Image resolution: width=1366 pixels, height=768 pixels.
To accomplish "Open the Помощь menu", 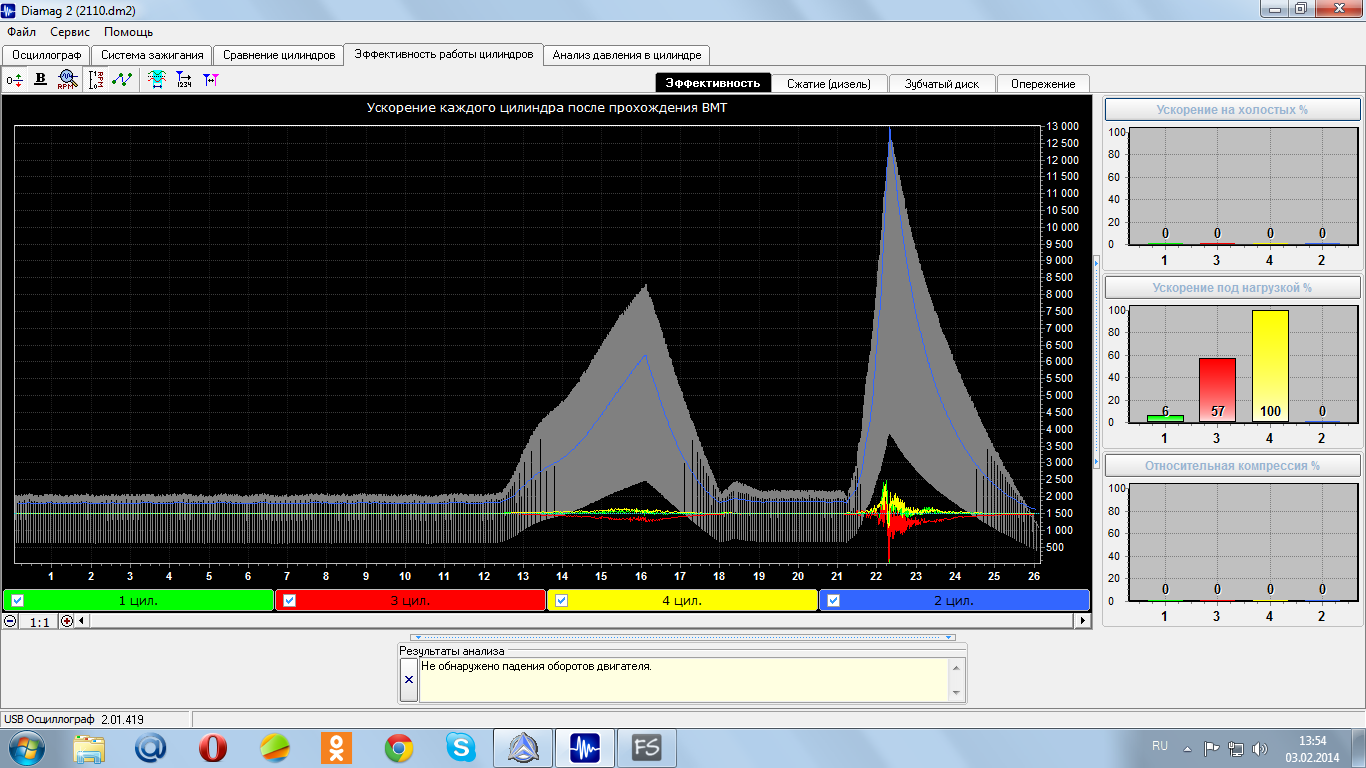I will [128, 32].
